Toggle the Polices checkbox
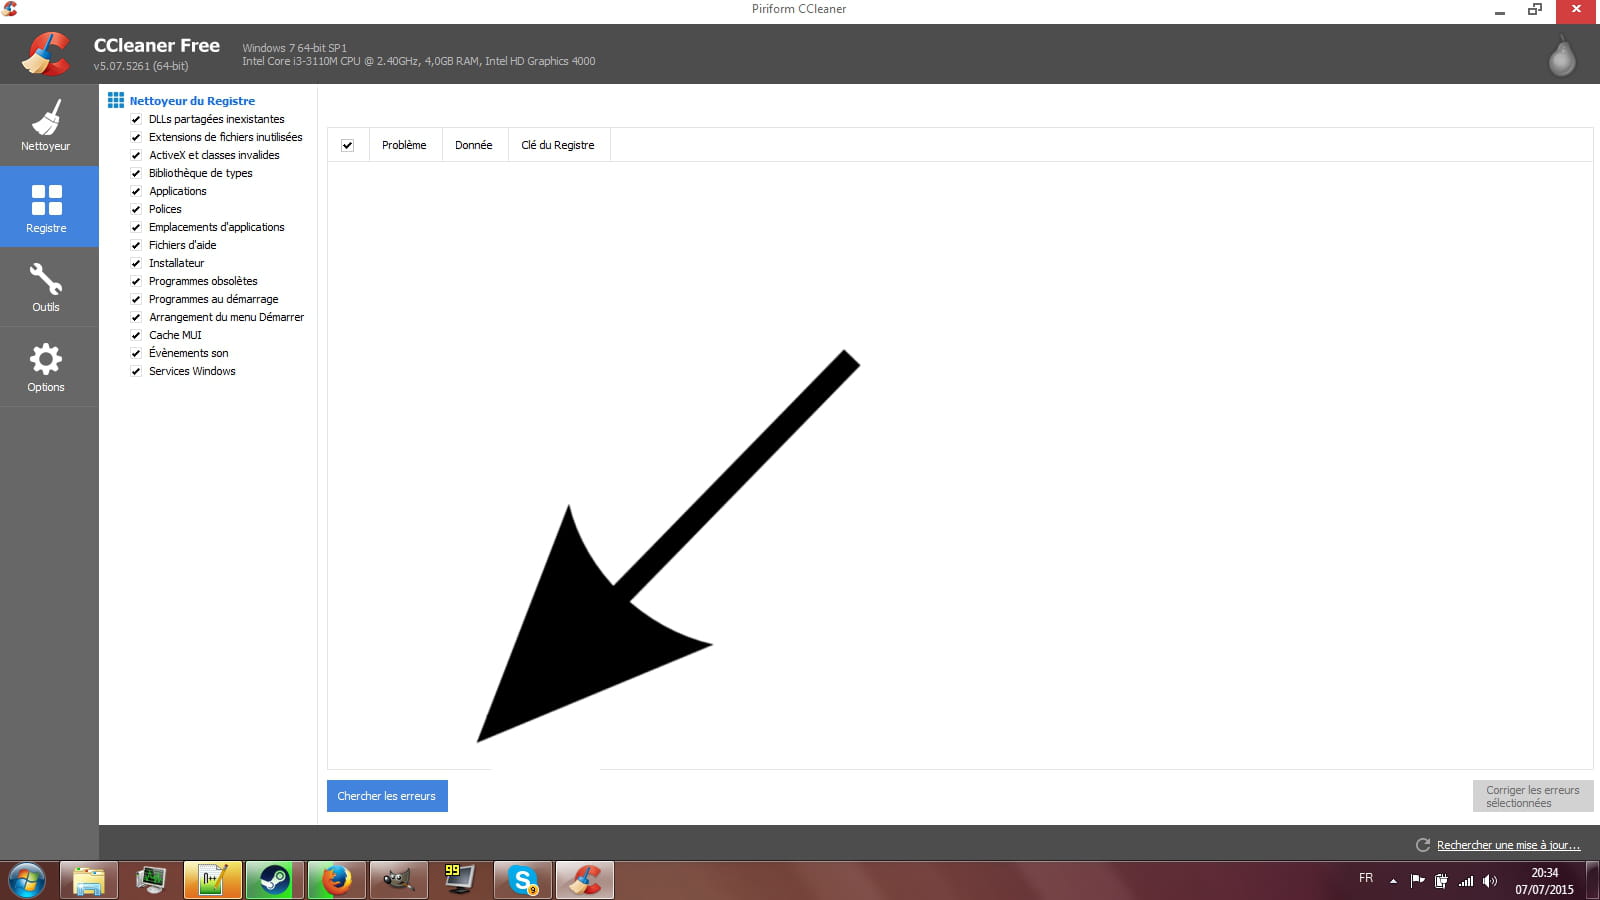 [x=136, y=210]
